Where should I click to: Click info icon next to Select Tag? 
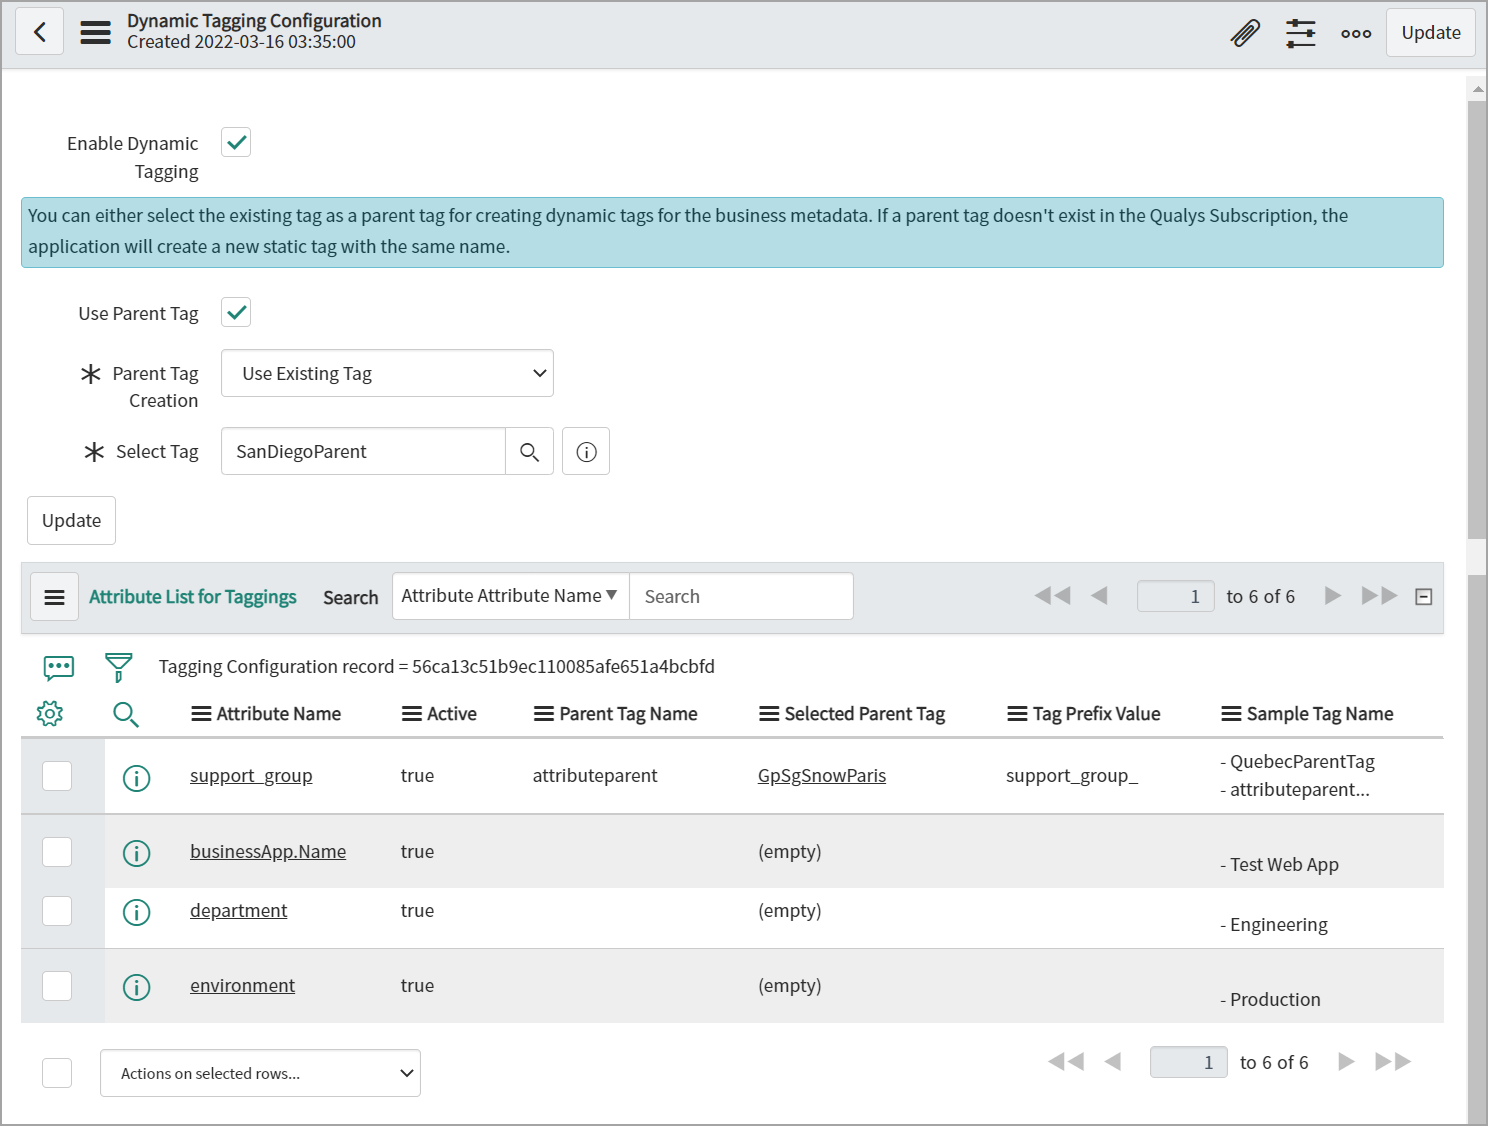coord(586,452)
